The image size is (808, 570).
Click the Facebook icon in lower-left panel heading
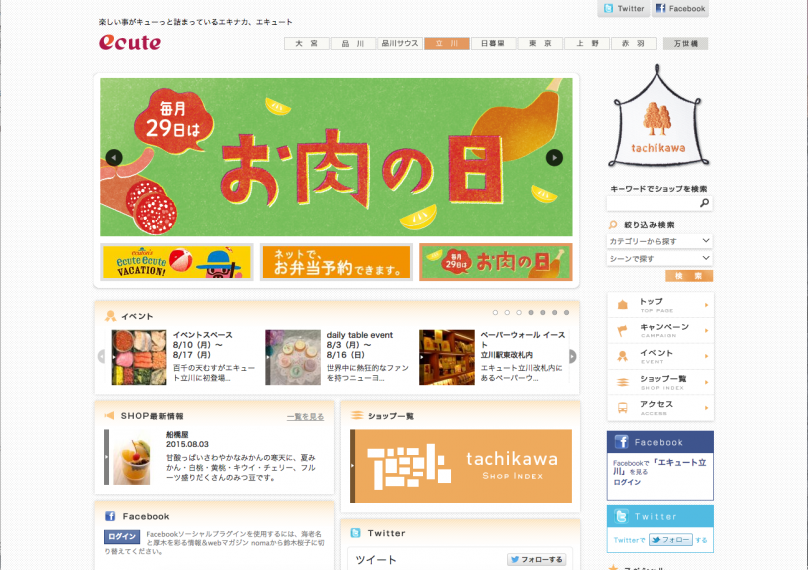pyautogui.click(x=110, y=516)
